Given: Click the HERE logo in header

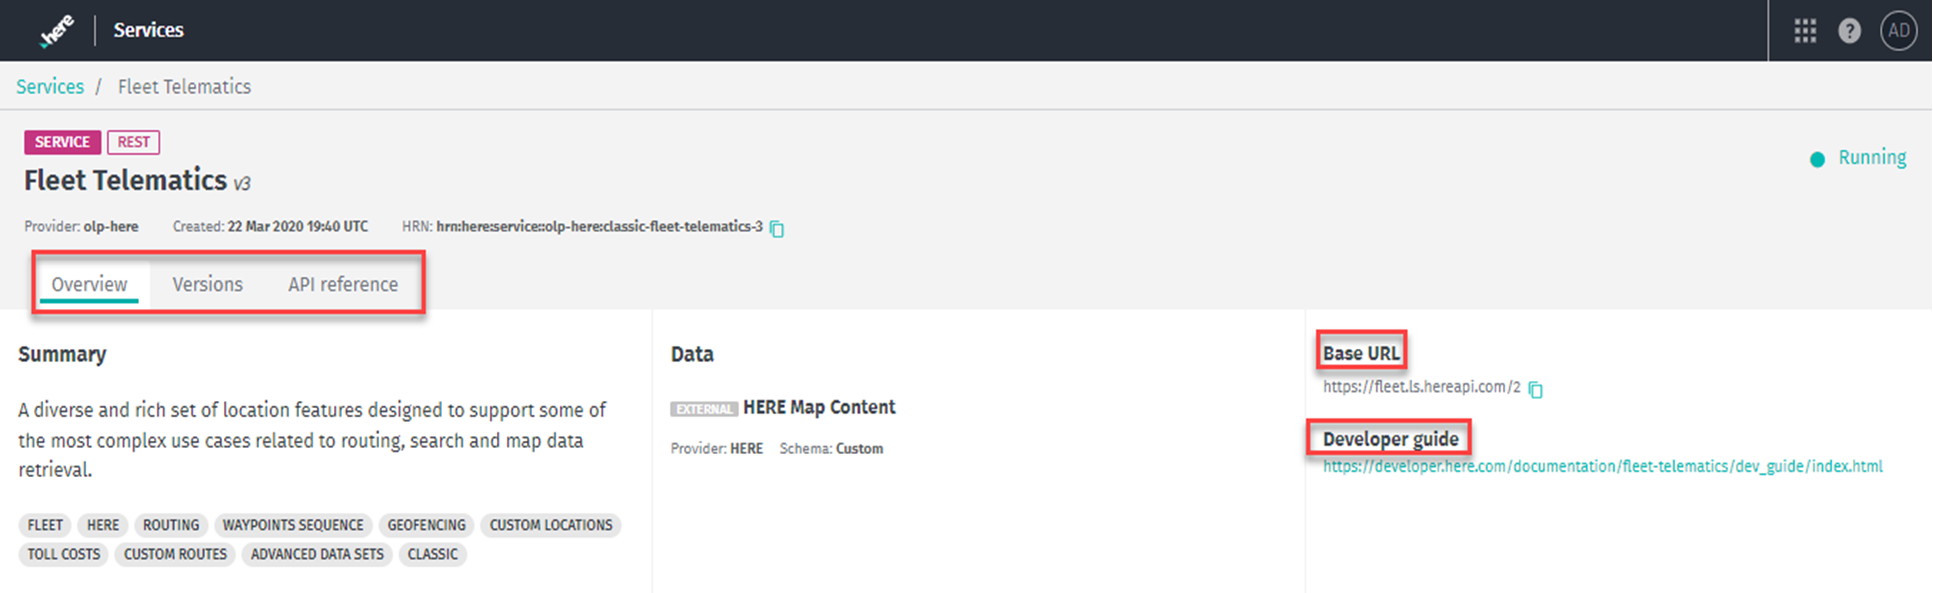Looking at the screenshot, I should [x=57, y=31].
